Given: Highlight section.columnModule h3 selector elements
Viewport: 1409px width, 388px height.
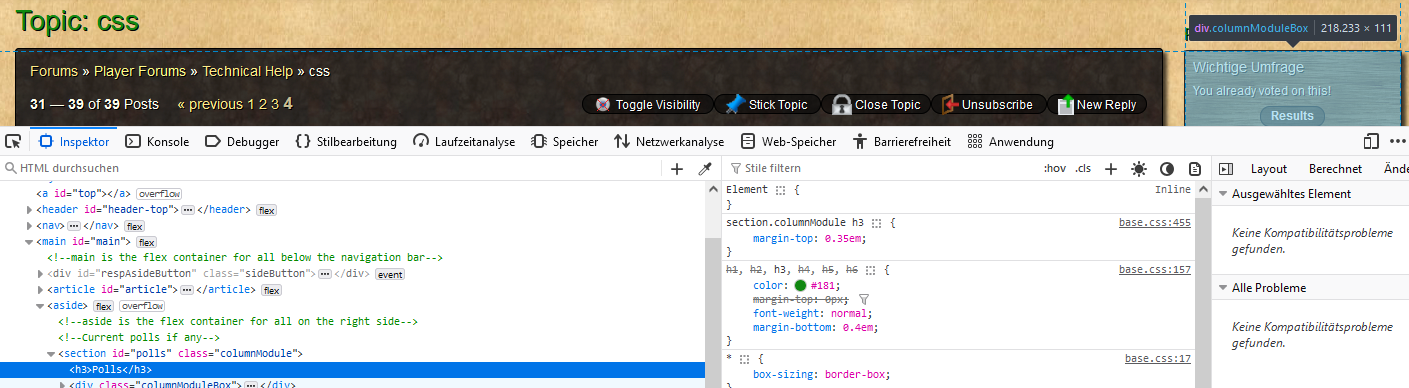Looking at the screenshot, I should [x=876, y=224].
